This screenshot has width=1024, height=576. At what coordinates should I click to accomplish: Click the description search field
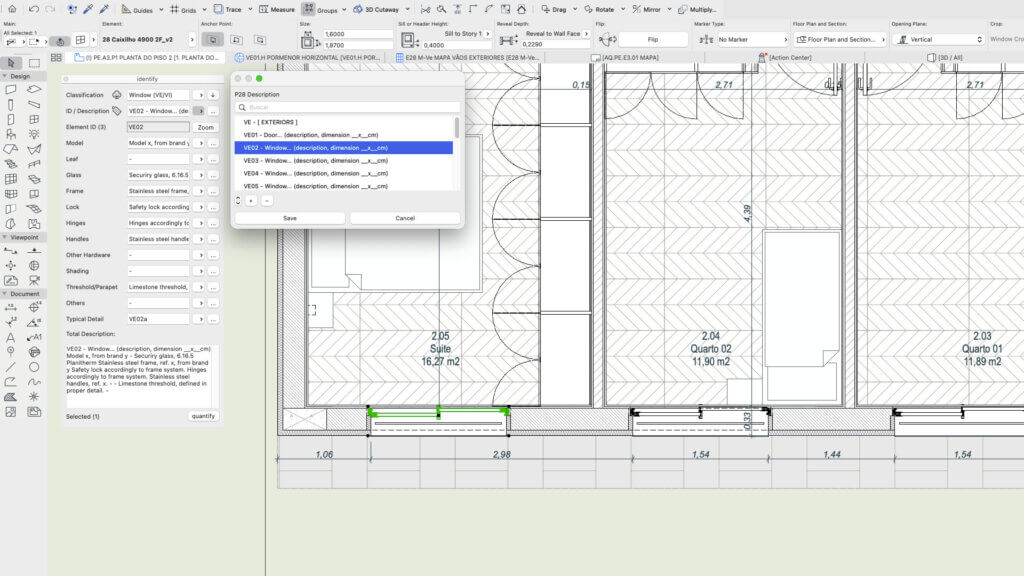[x=347, y=107]
